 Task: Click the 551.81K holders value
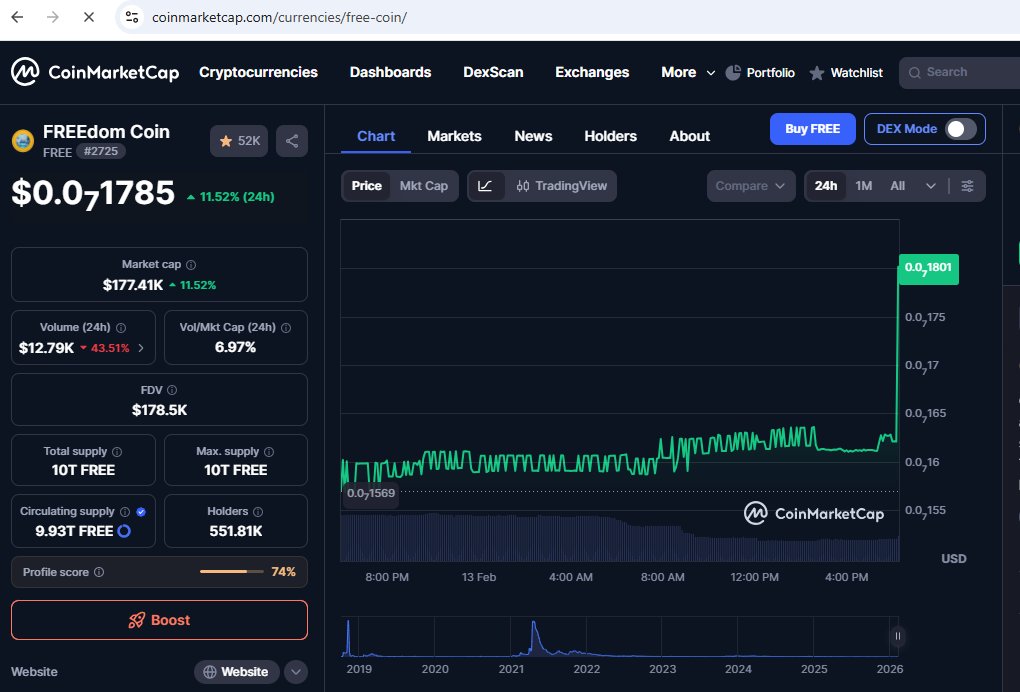point(235,531)
